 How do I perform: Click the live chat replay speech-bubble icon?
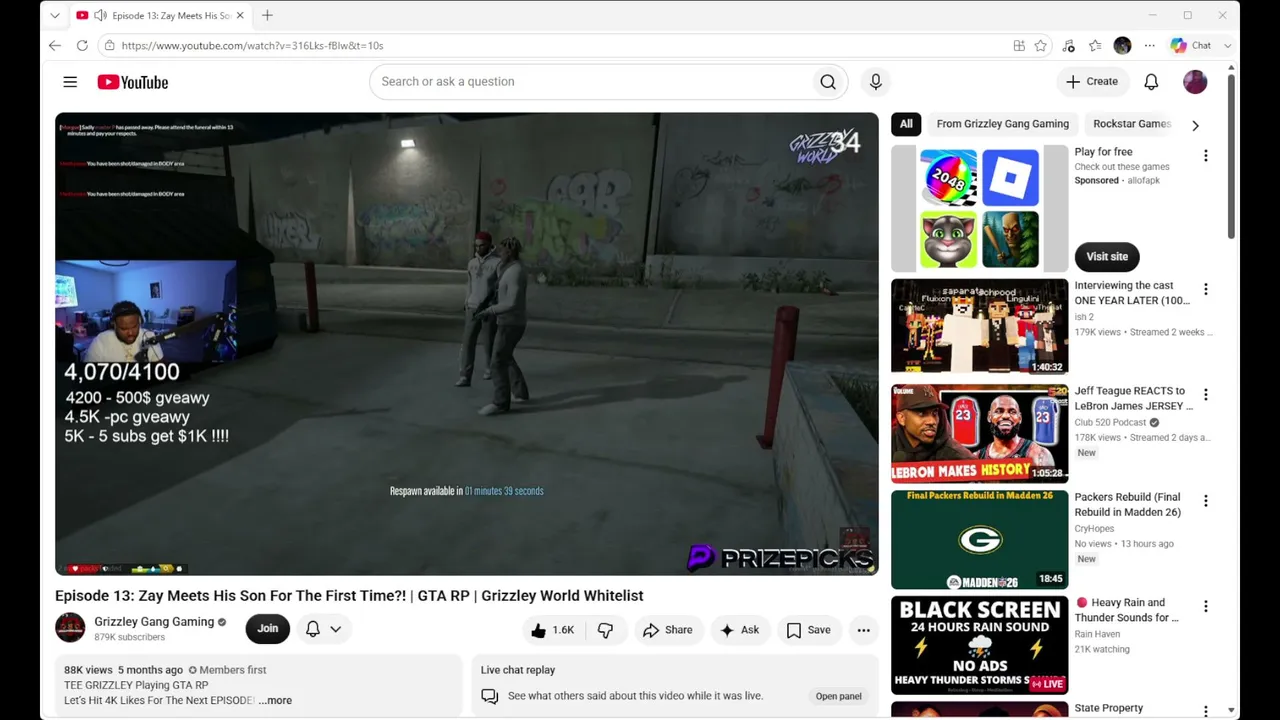coord(489,696)
